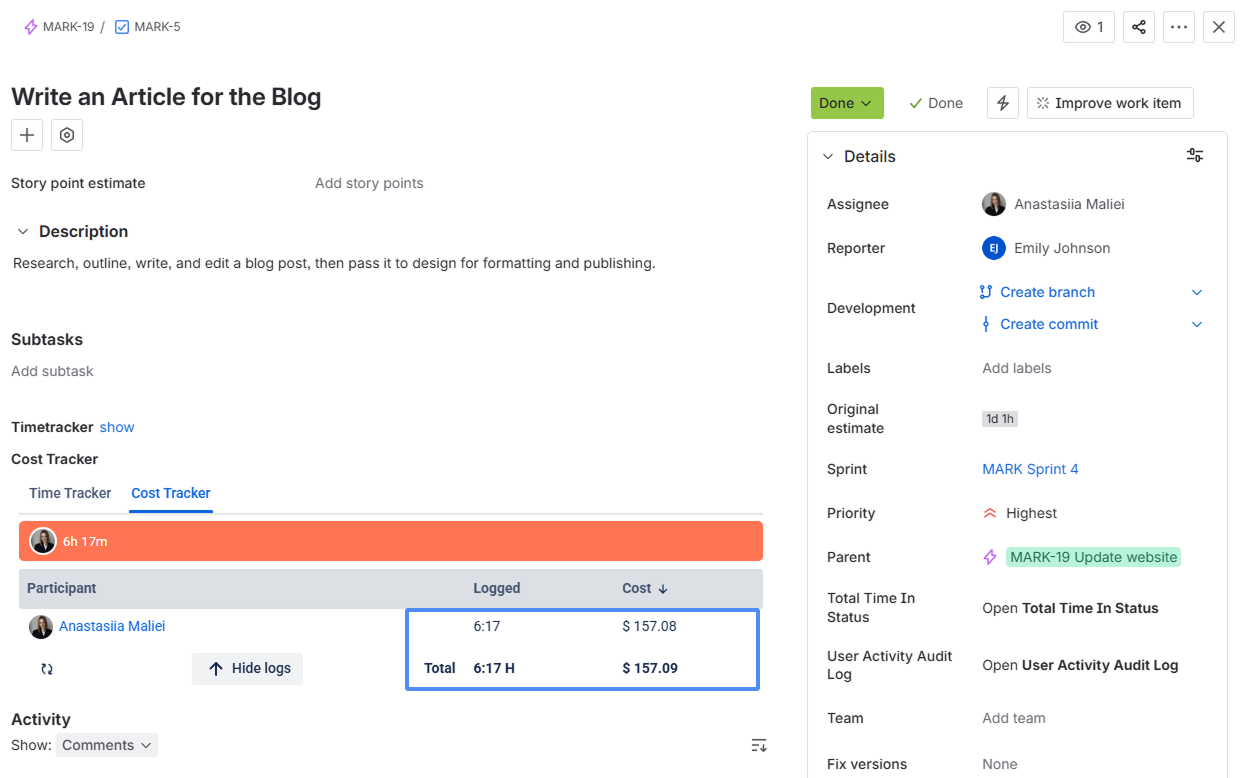Click the automation lightning bolt button
This screenshot has width=1241, height=778.
pos(1003,103)
